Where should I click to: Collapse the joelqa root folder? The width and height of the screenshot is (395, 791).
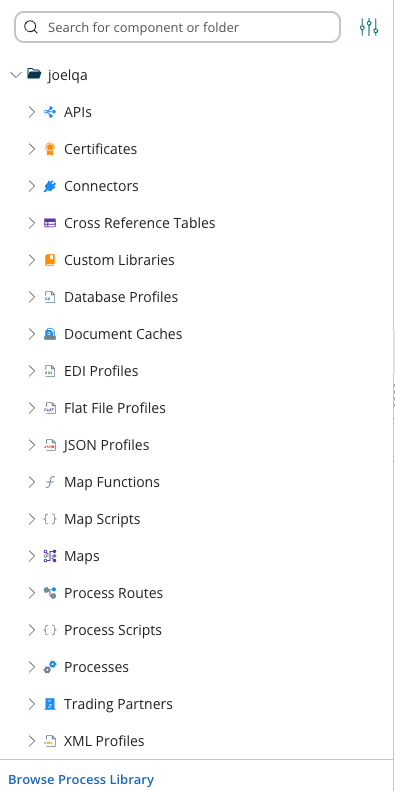coord(16,75)
